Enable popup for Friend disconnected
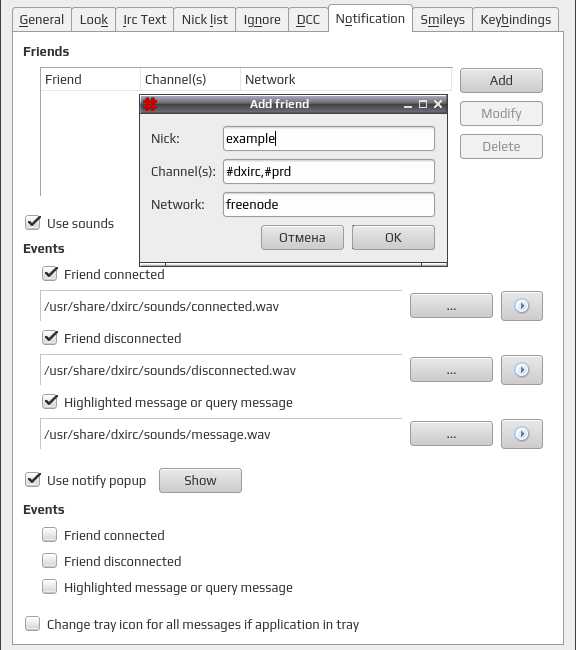Screen dimensions: 576x650 pyautogui.click(x=50, y=561)
